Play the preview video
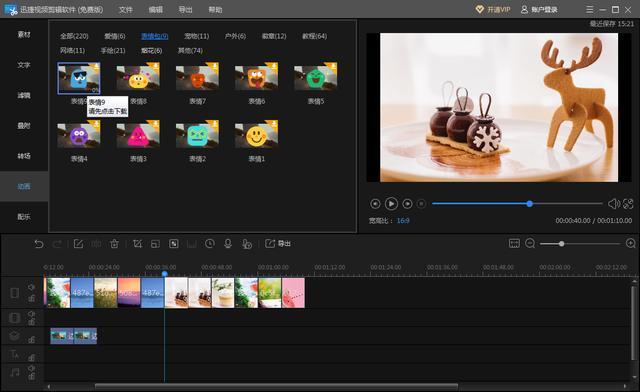Image resolution: width=640 pixels, height=392 pixels. tap(391, 203)
